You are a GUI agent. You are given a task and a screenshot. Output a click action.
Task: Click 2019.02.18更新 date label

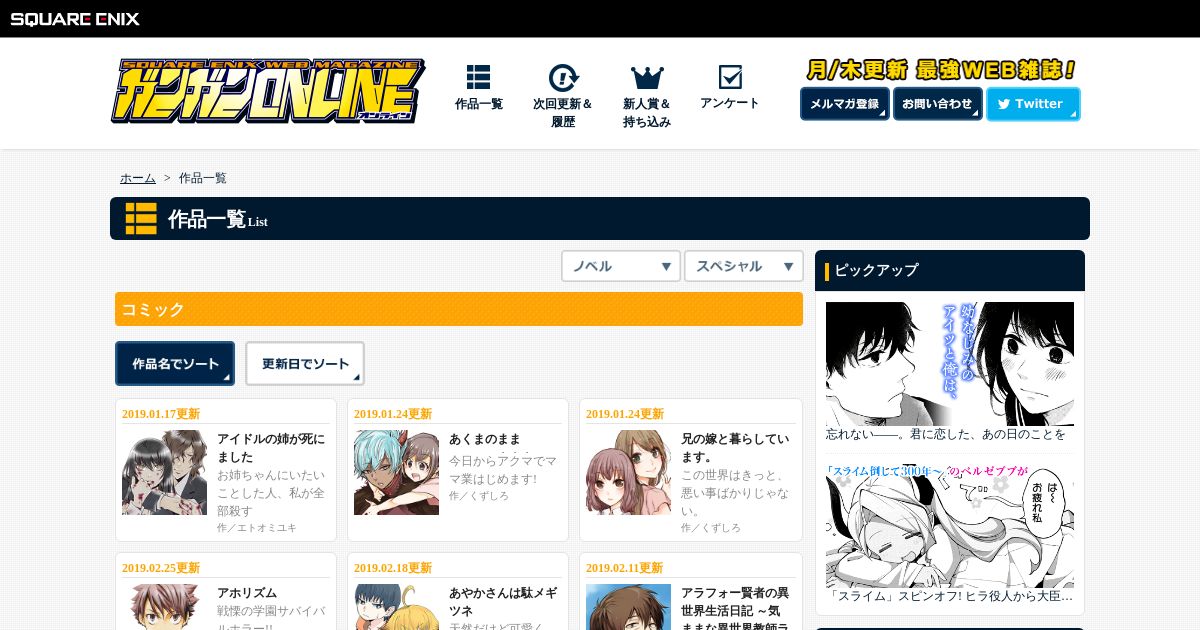(x=393, y=568)
